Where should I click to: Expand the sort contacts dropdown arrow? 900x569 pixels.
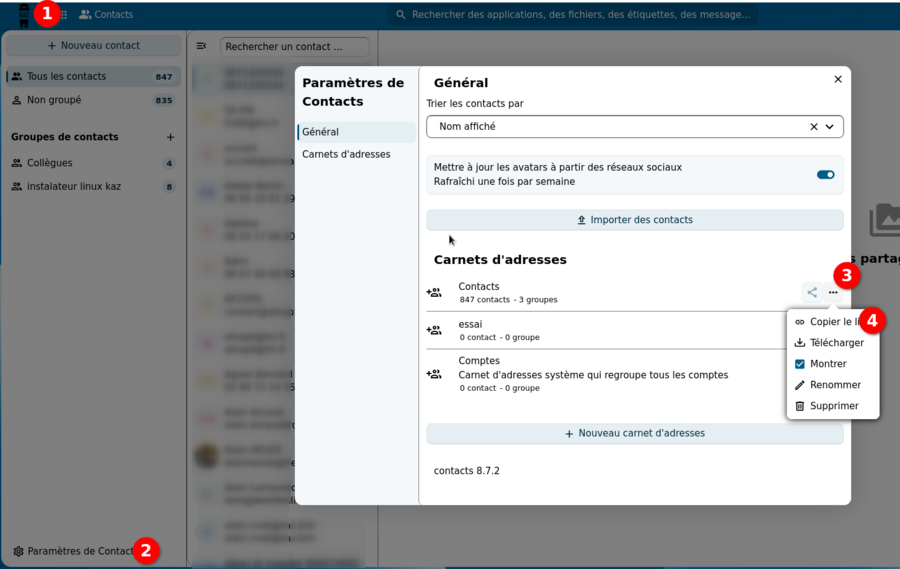click(x=829, y=127)
